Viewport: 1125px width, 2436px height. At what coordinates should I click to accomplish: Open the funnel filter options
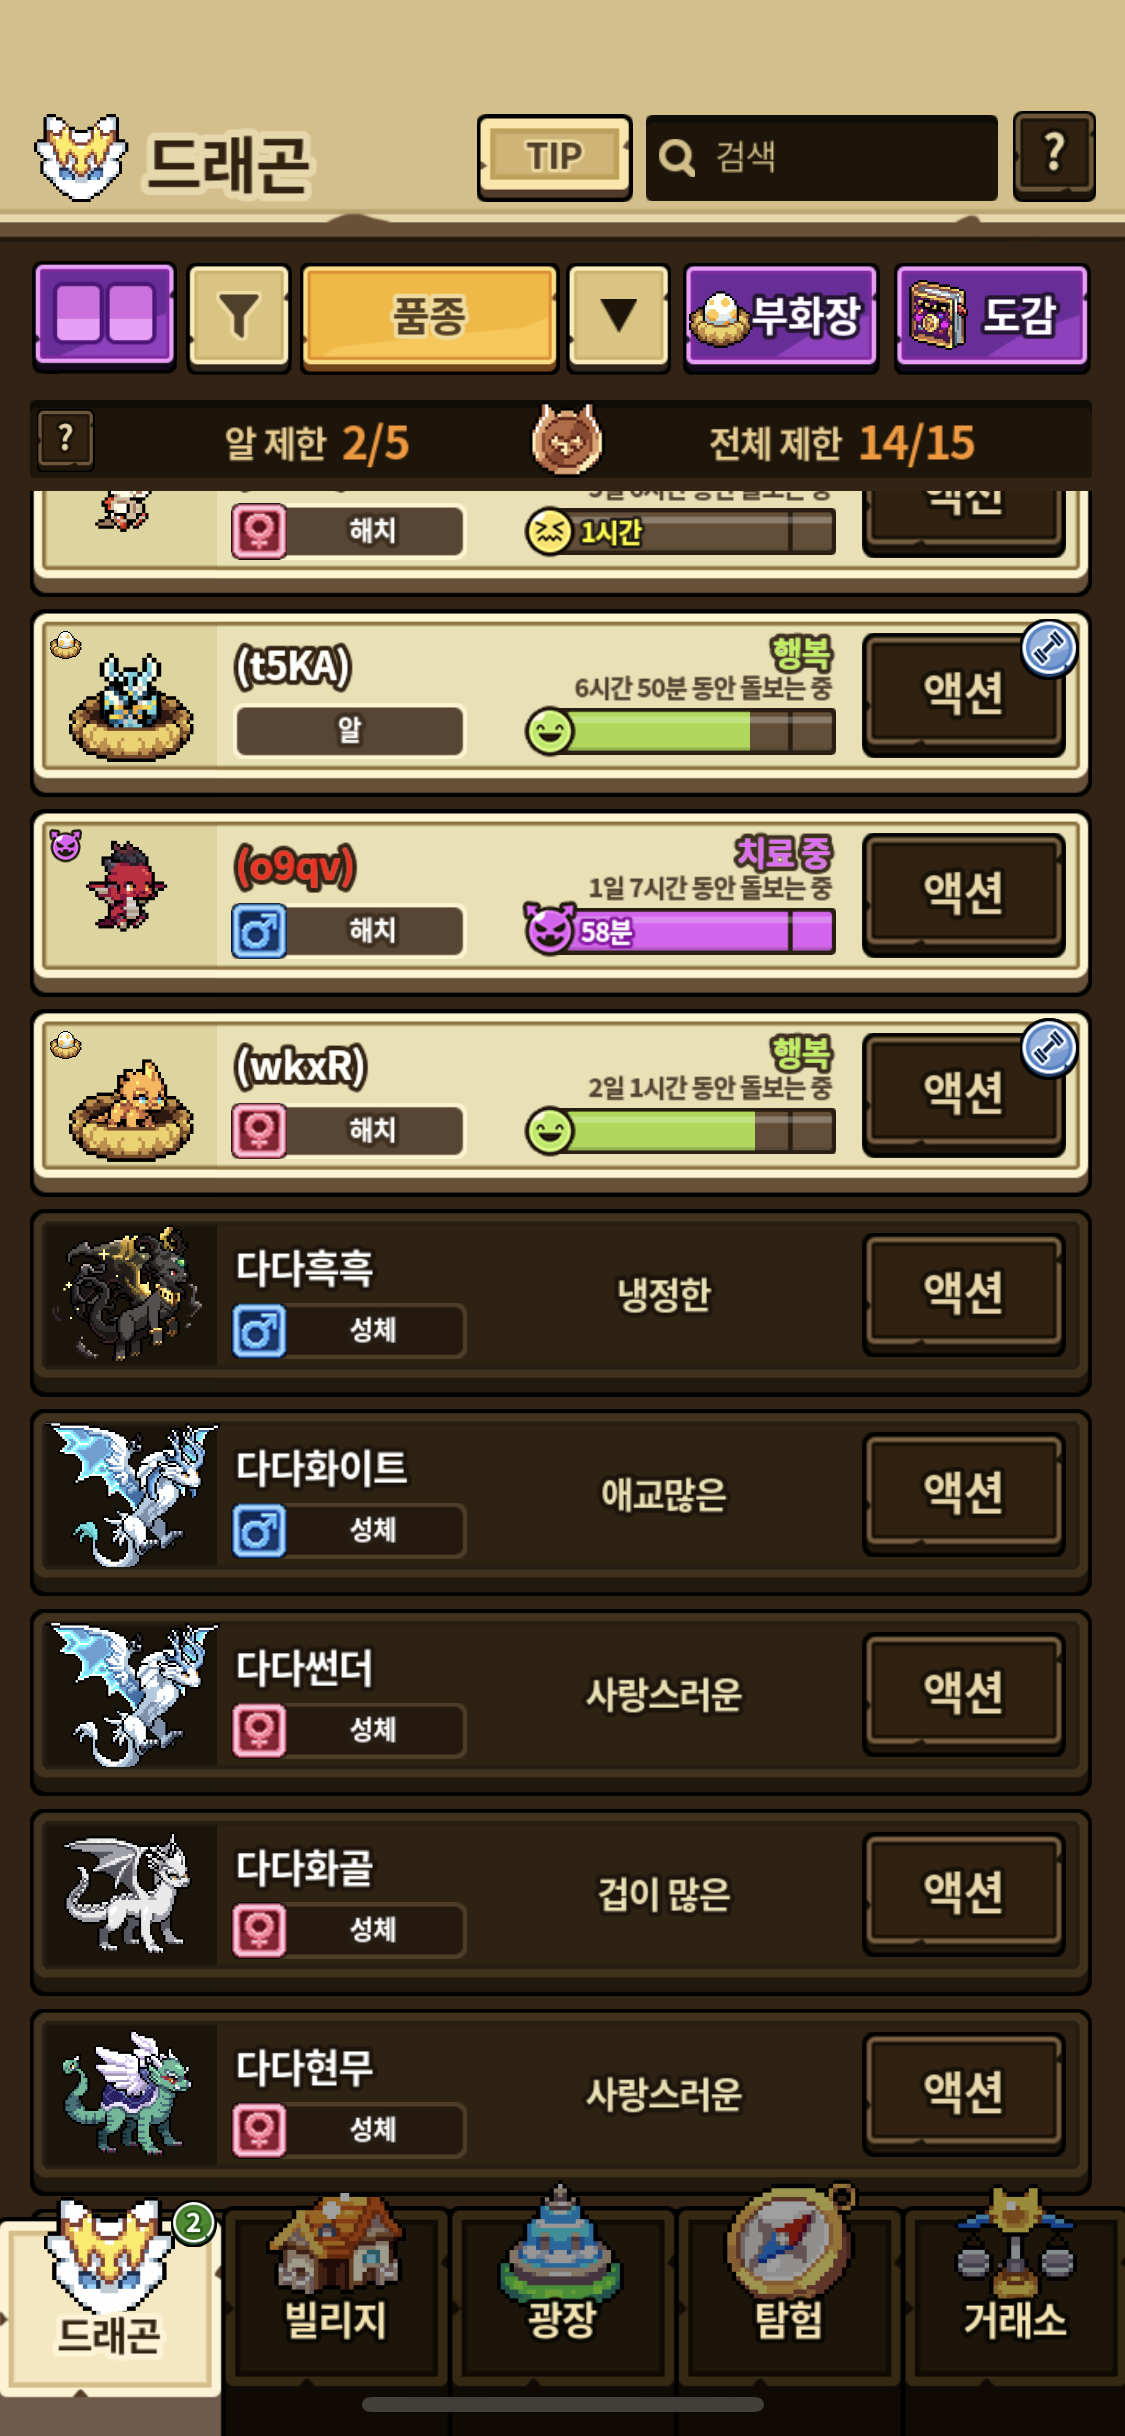(239, 315)
